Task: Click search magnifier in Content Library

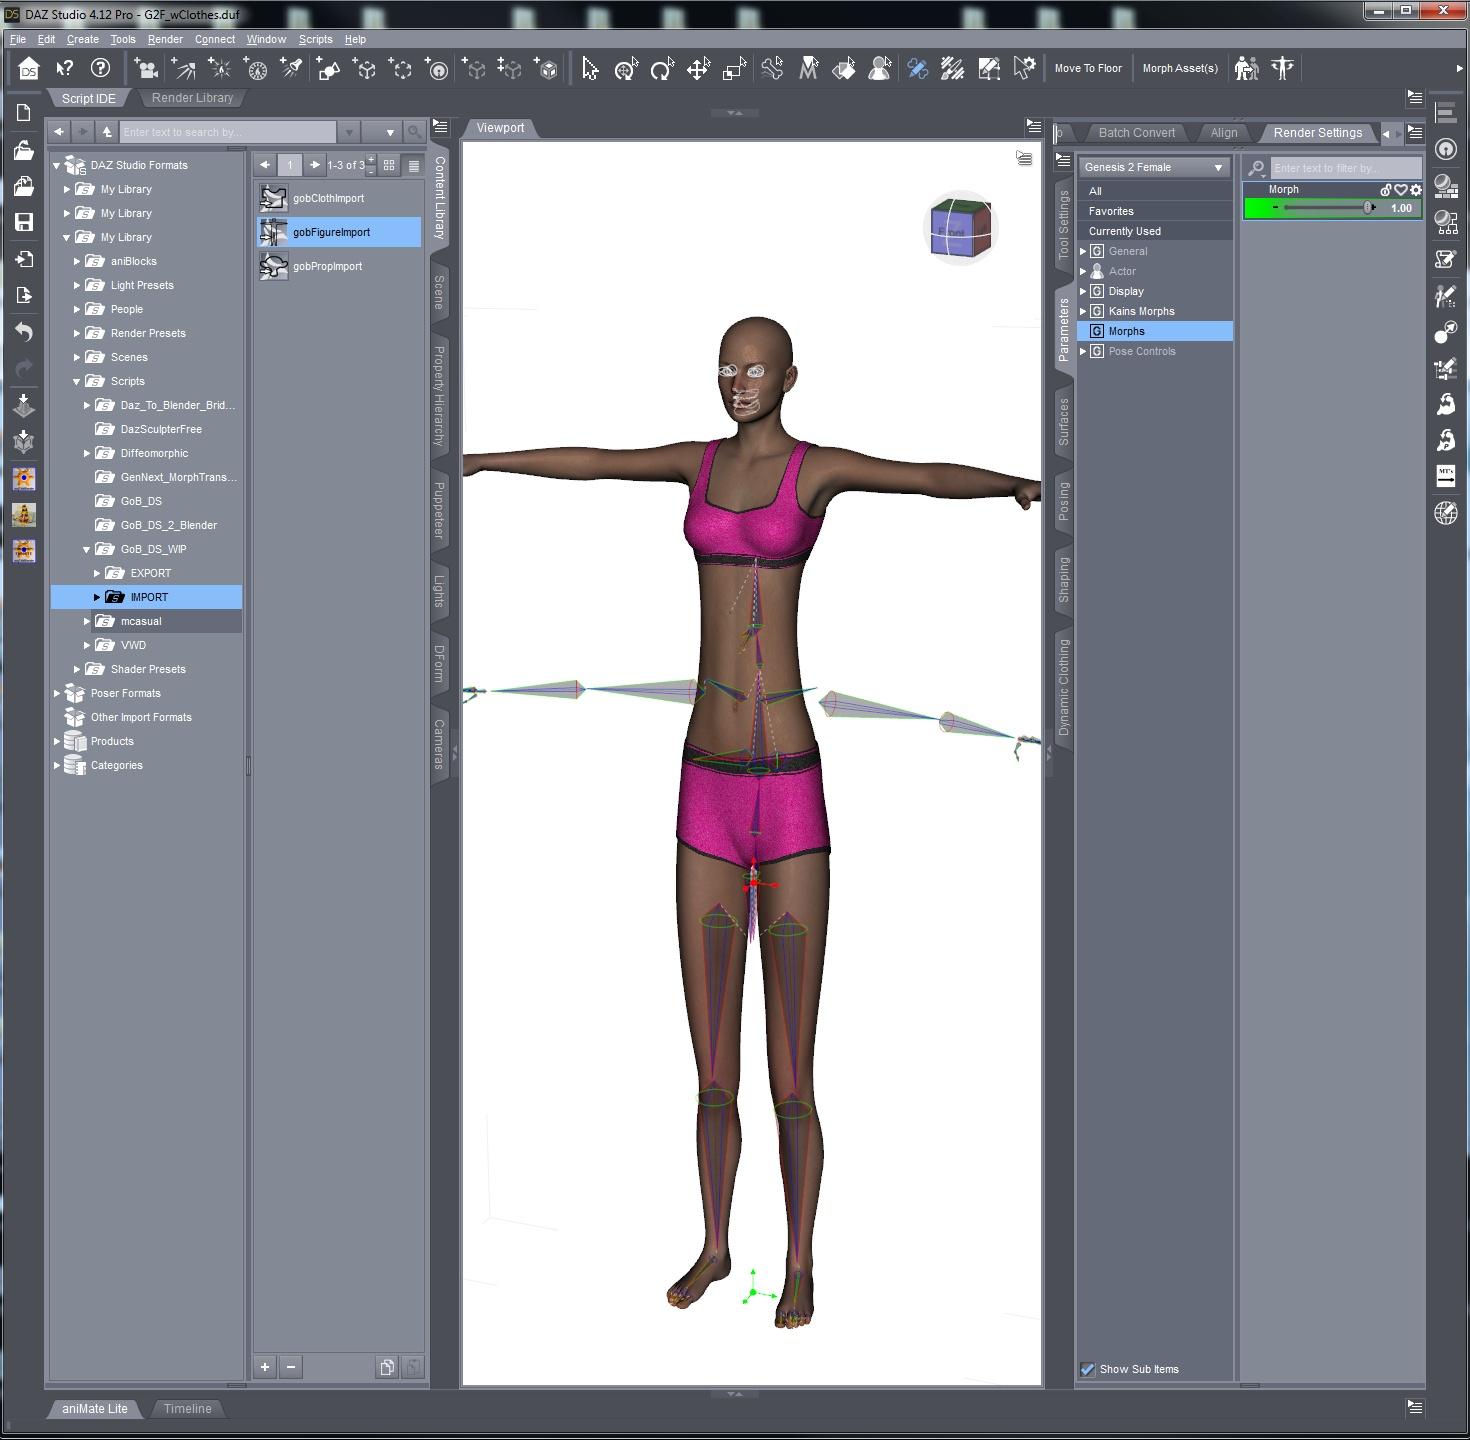Action: (414, 132)
